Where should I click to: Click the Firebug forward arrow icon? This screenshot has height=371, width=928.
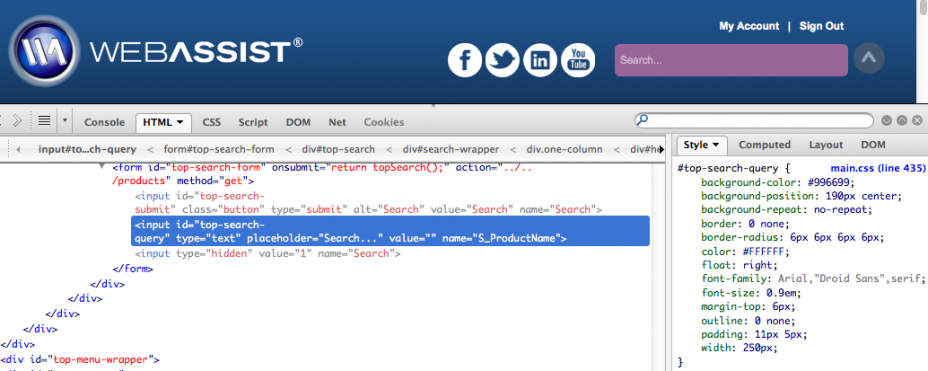17,121
